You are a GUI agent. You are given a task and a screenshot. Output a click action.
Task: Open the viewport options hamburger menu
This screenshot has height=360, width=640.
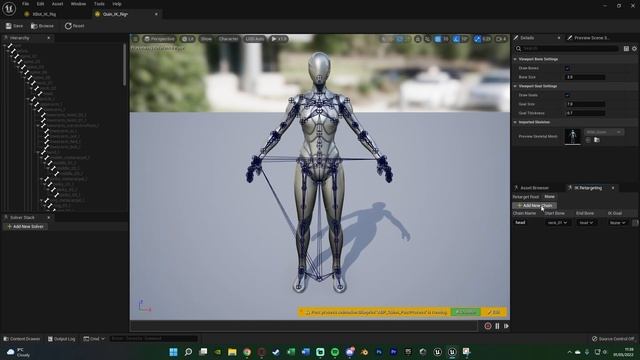pyautogui.click(x=135, y=39)
